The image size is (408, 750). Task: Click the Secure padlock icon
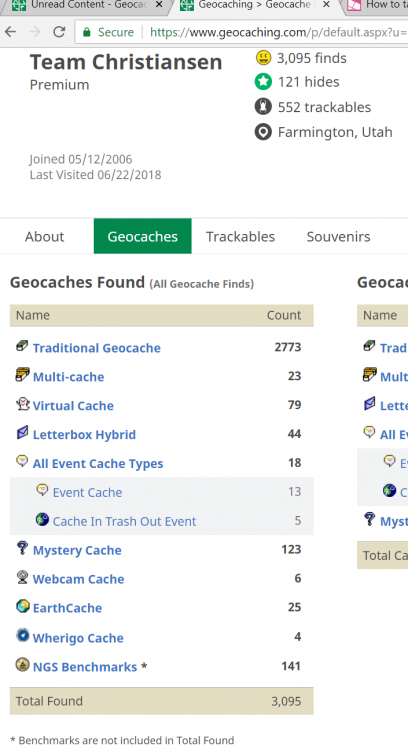(87, 33)
